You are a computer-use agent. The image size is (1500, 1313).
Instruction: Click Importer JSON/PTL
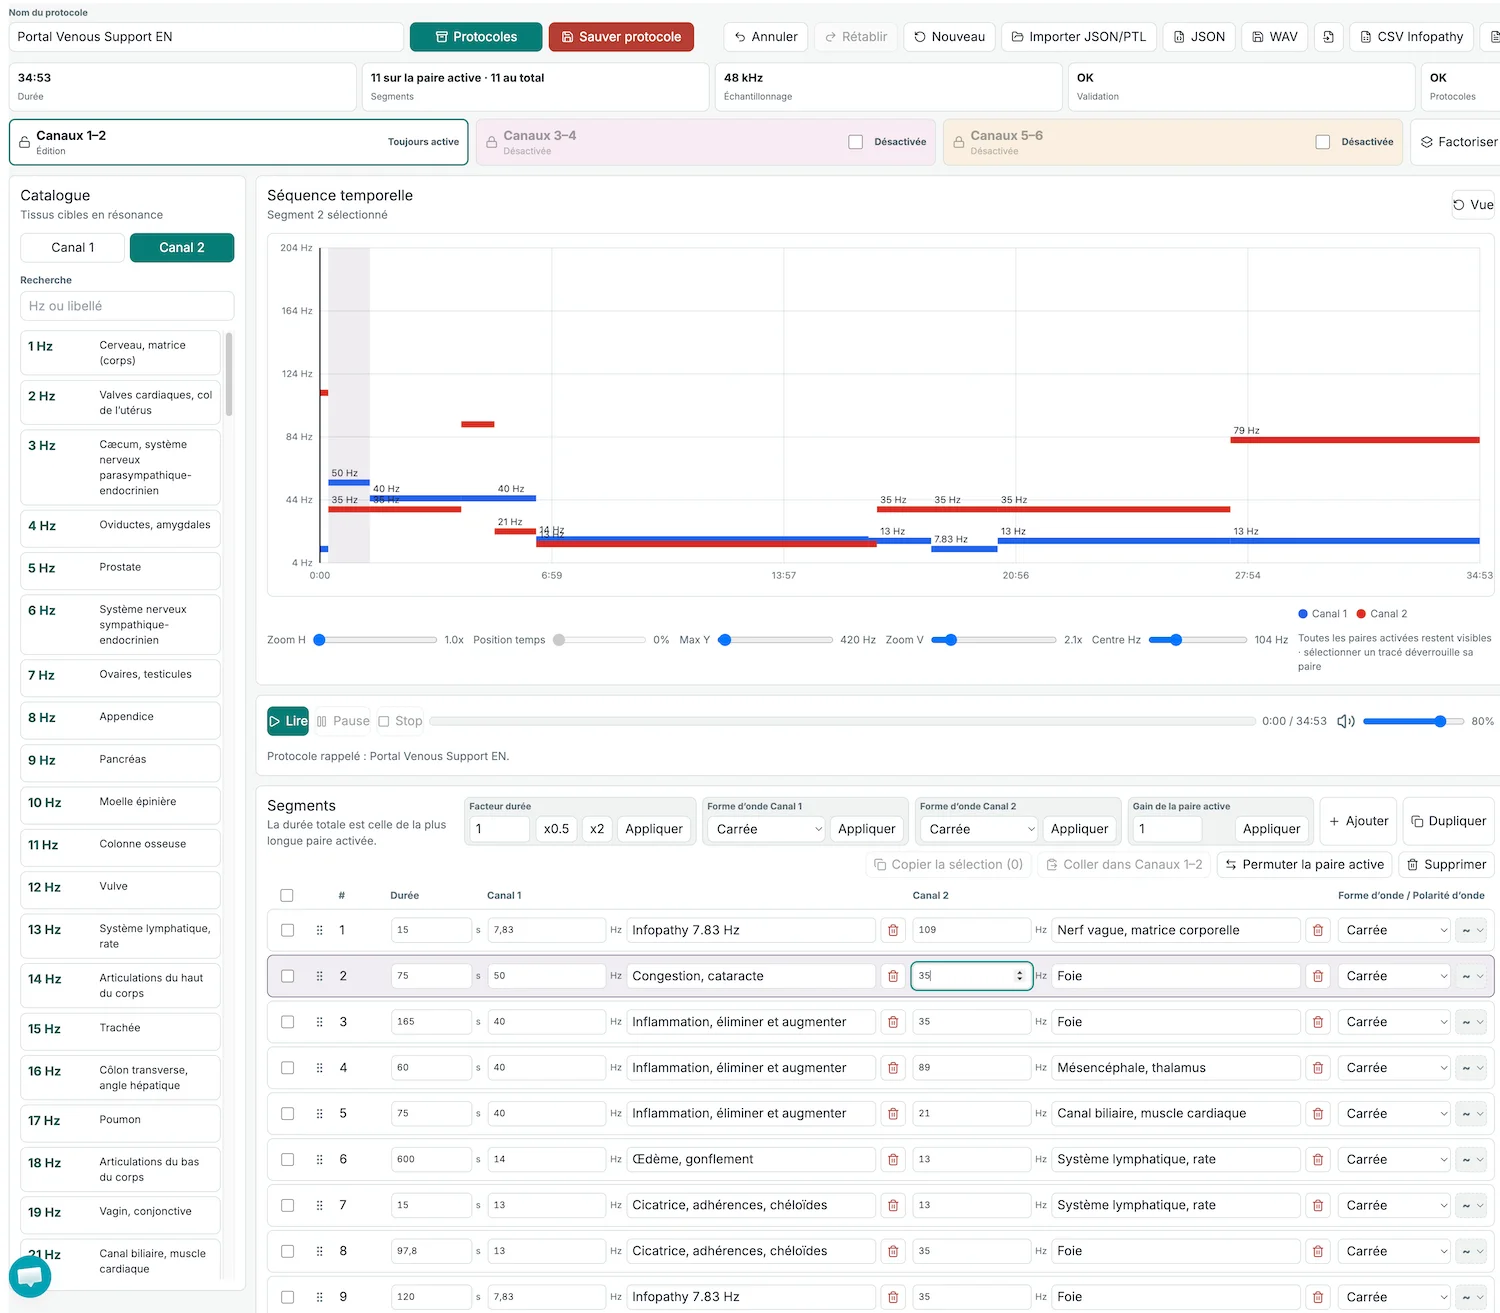coord(1079,37)
